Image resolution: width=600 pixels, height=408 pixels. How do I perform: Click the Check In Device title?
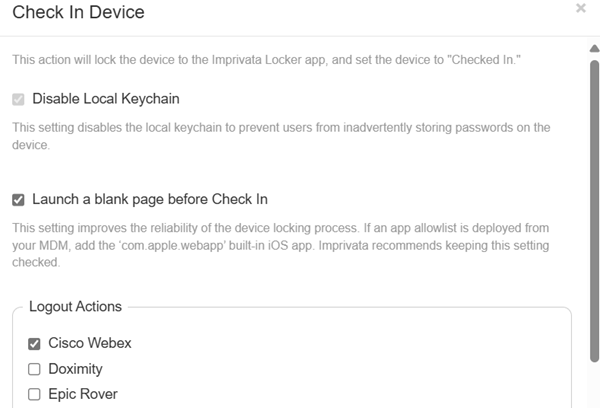pyautogui.click(x=78, y=13)
